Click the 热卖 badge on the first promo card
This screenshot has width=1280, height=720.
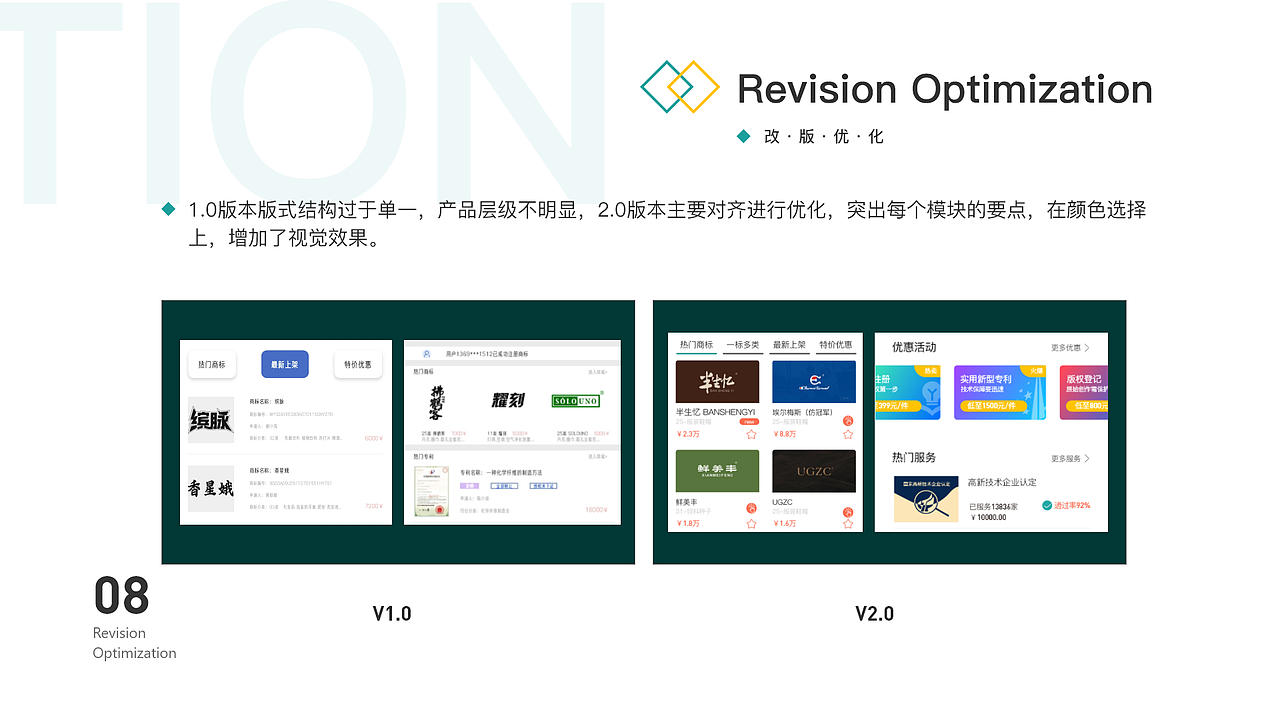[x=931, y=371]
